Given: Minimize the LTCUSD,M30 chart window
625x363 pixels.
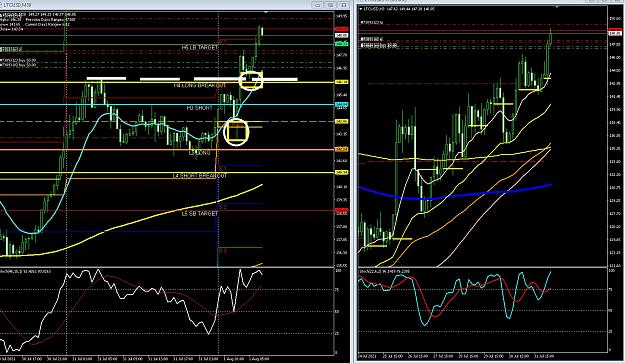Looking at the screenshot, I should tap(318, 5).
